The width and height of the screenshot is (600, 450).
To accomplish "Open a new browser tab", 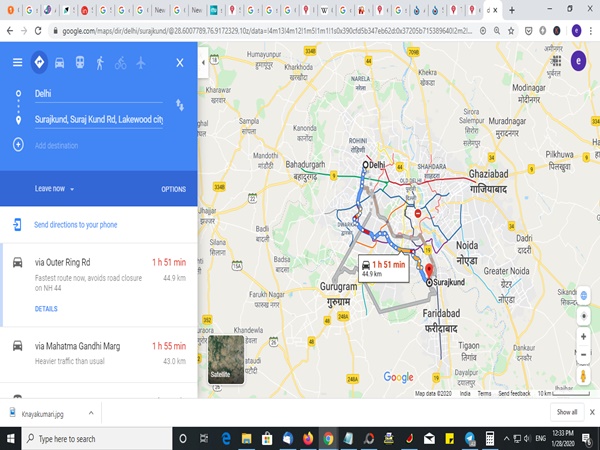I will tap(512, 10).
